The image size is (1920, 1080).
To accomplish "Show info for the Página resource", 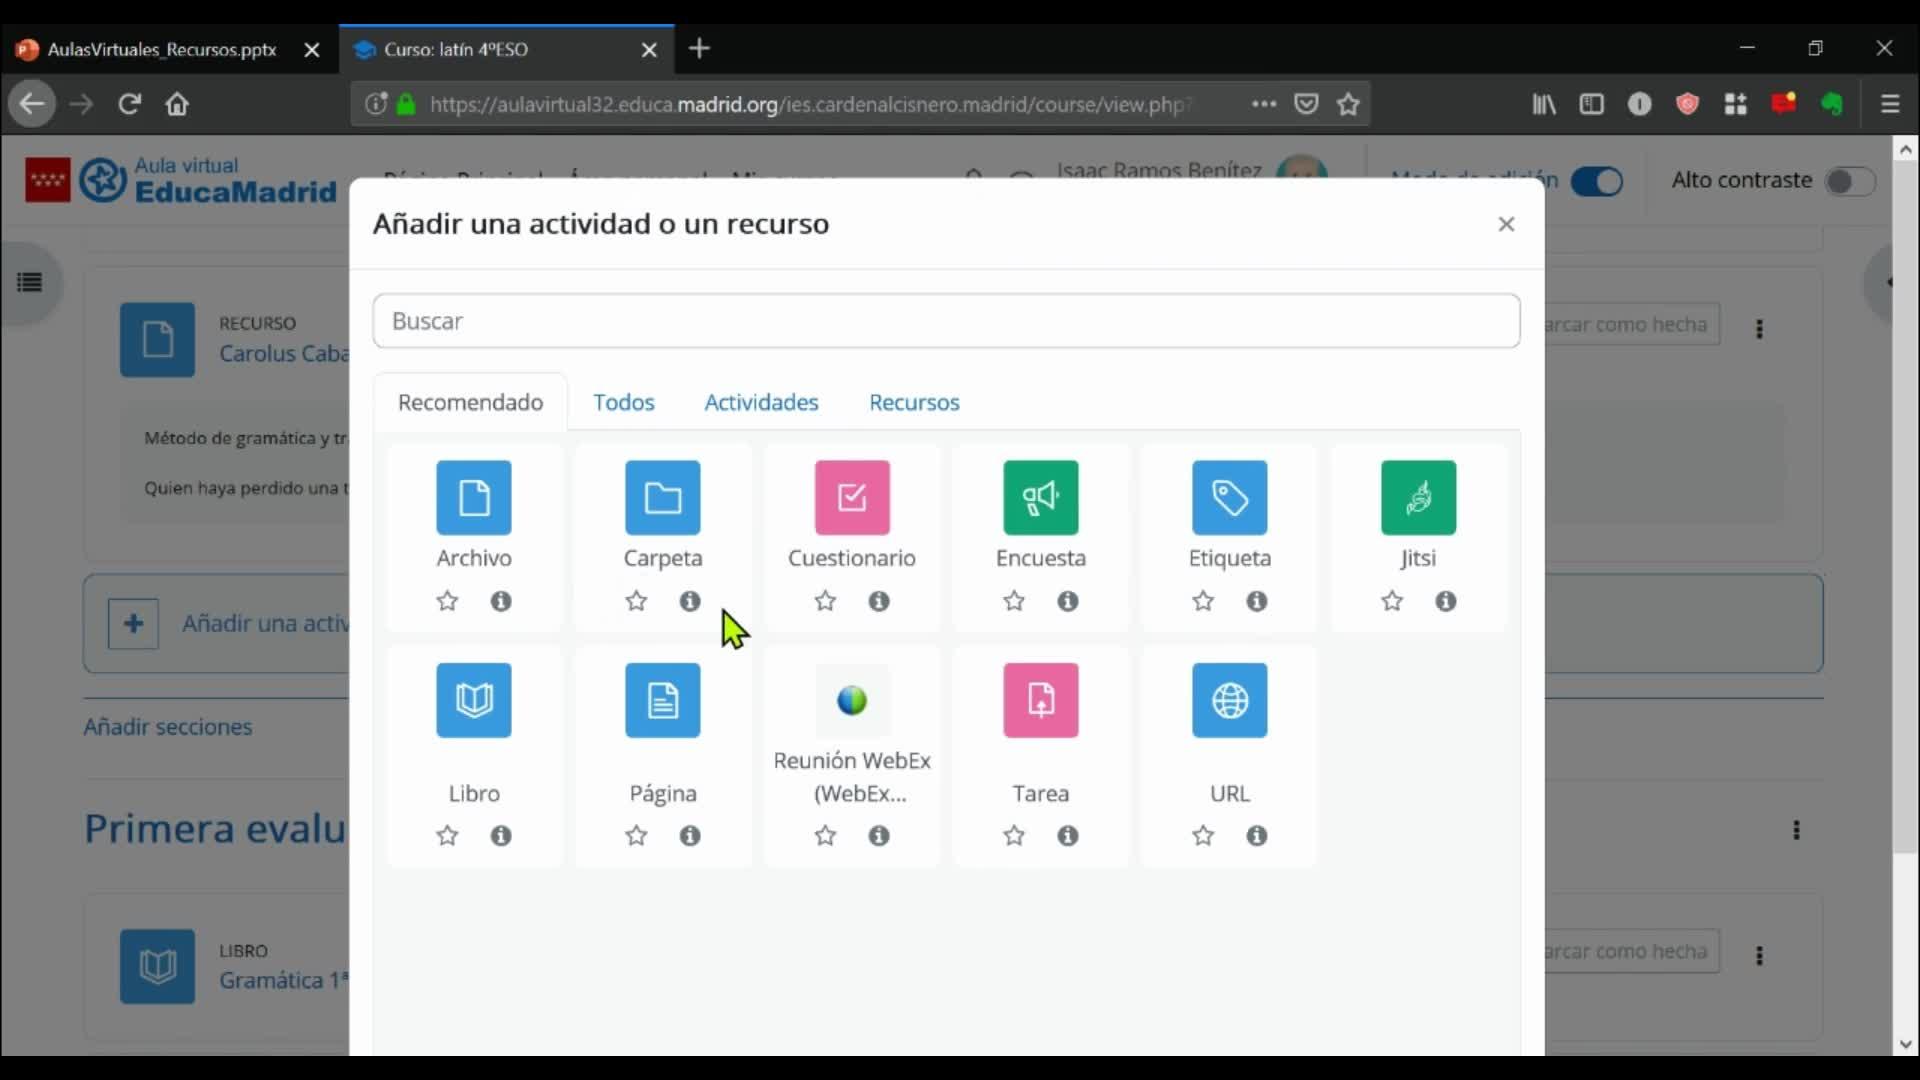I will click(690, 835).
